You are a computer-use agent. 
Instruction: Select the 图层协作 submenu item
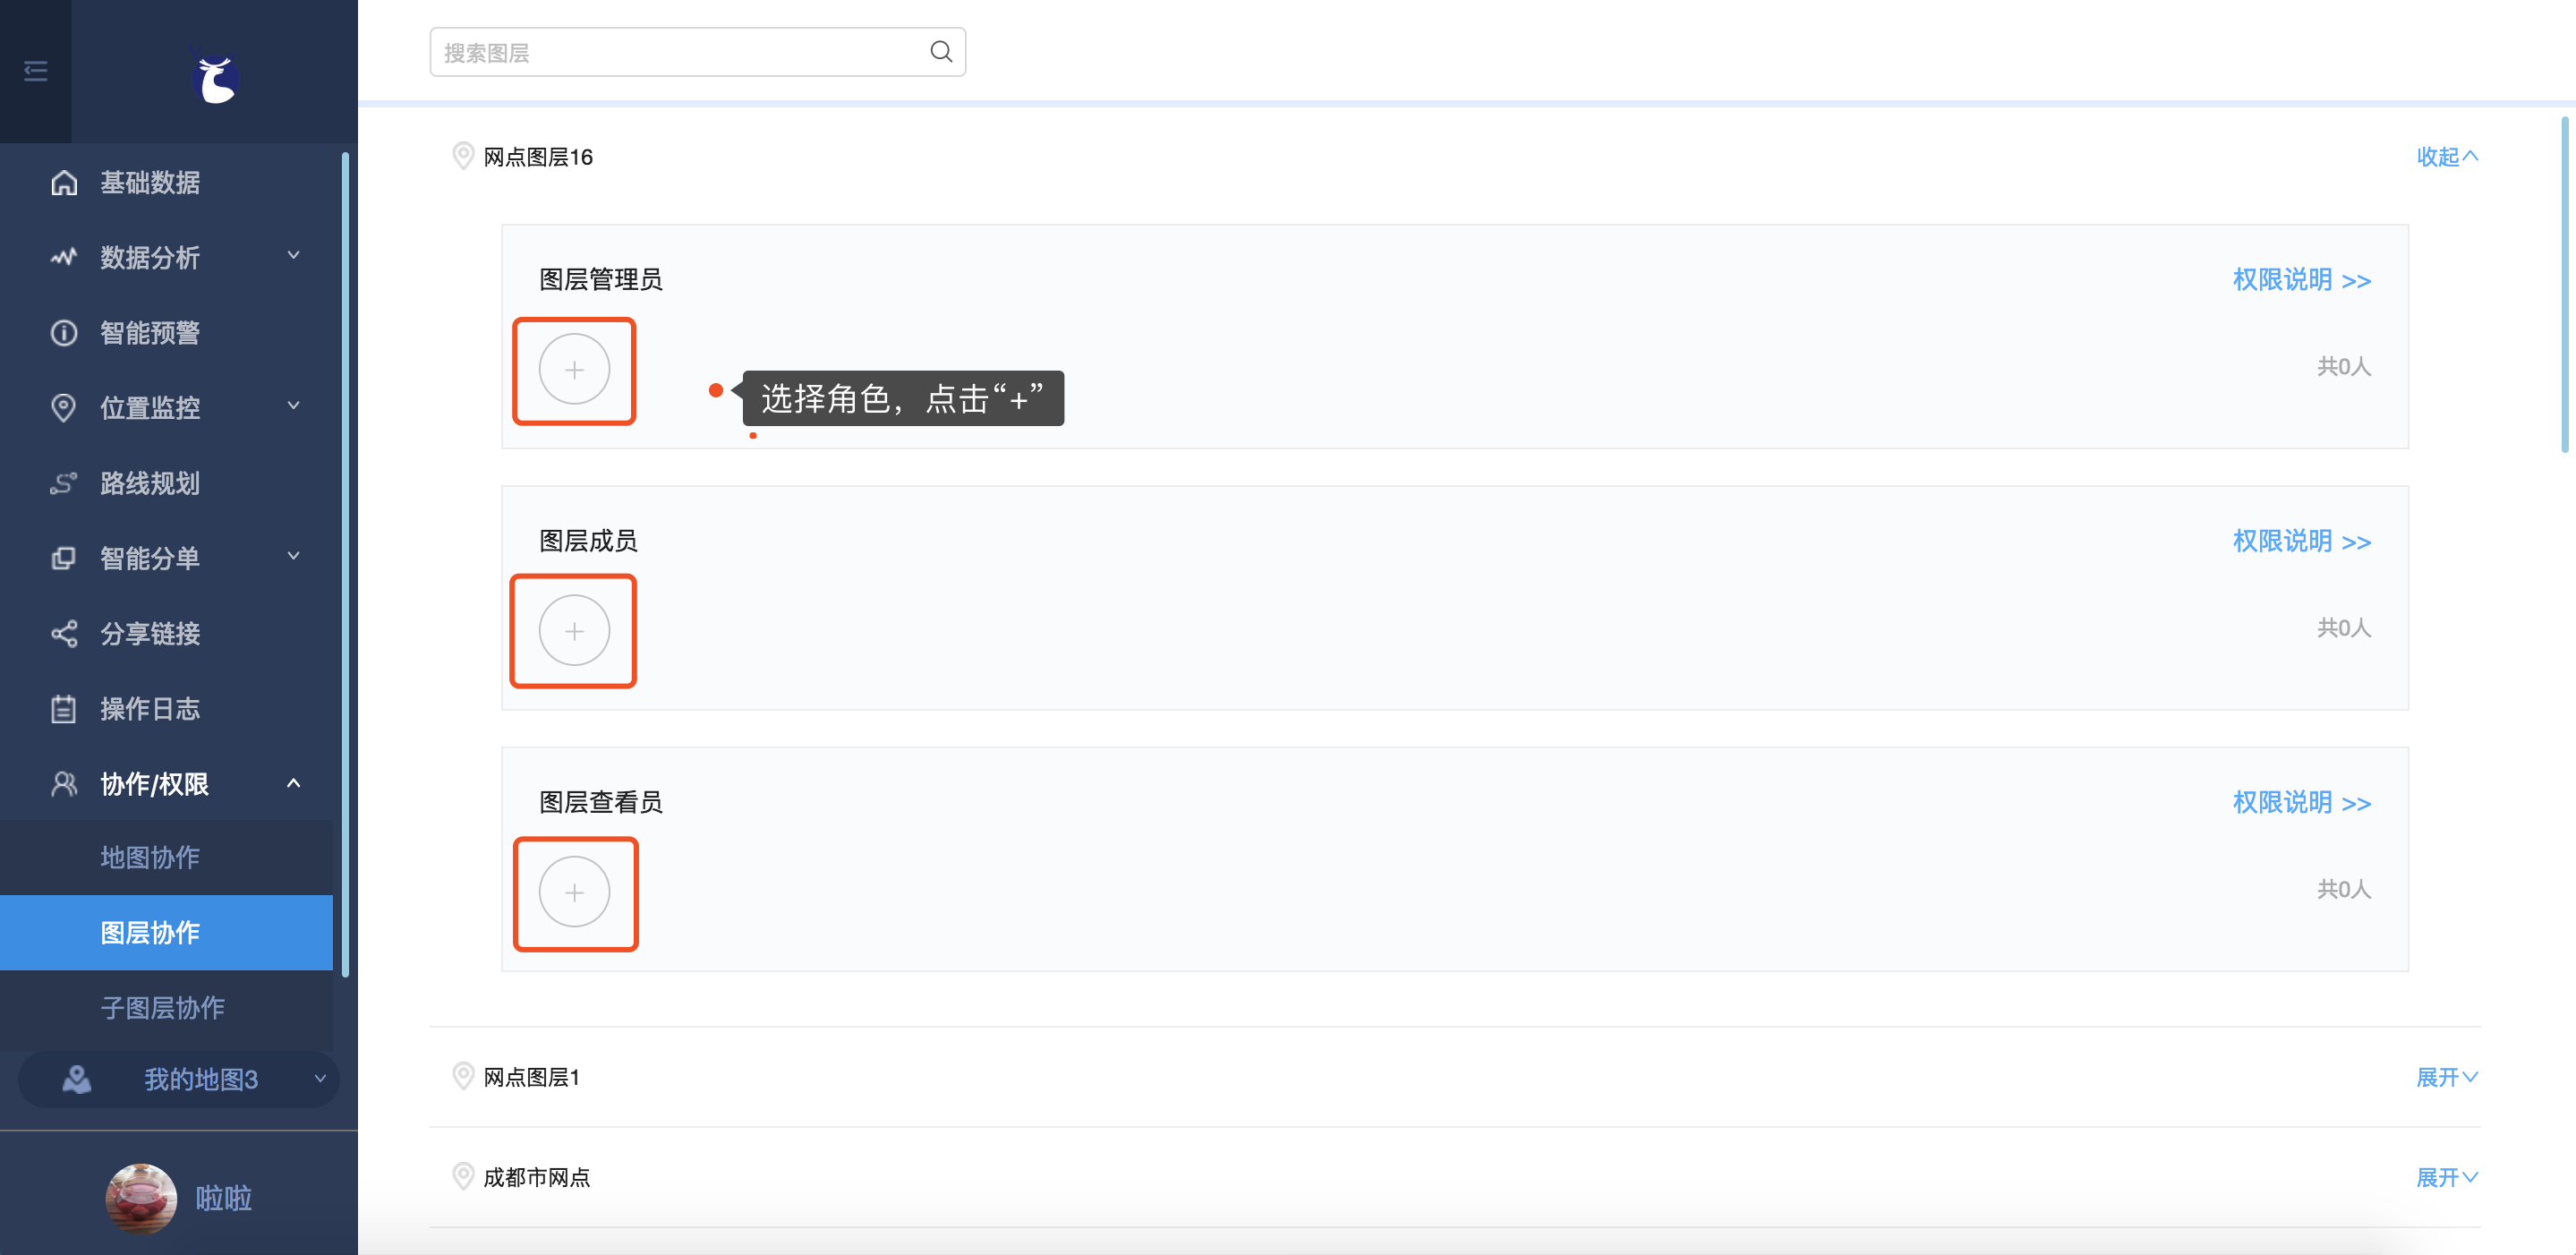coord(166,932)
